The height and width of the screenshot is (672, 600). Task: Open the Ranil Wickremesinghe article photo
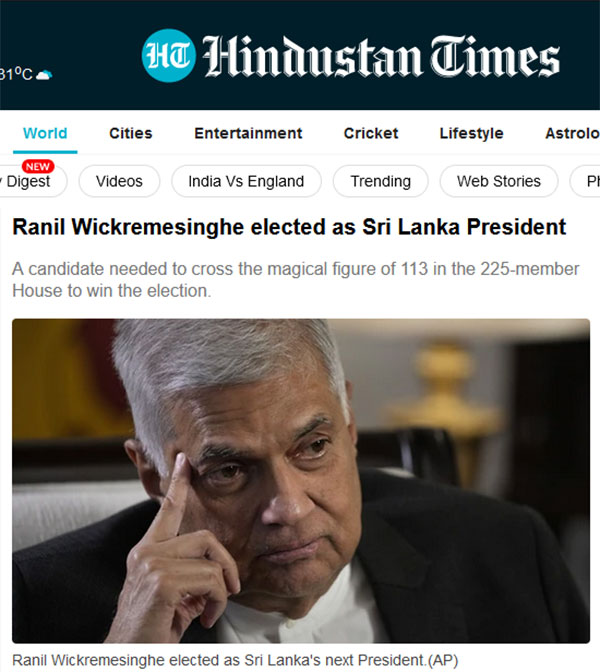coord(301,481)
